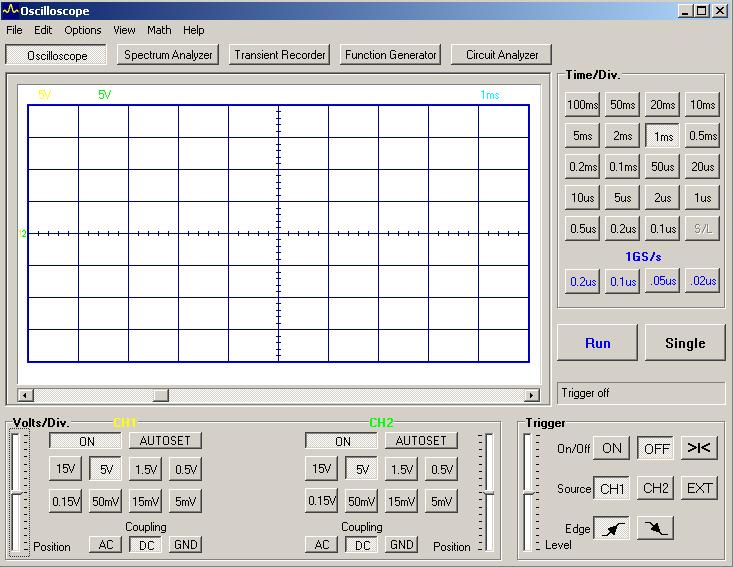Set CH2 volts/div to 15mV
The height and width of the screenshot is (567, 733).
pyautogui.click(x=401, y=502)
